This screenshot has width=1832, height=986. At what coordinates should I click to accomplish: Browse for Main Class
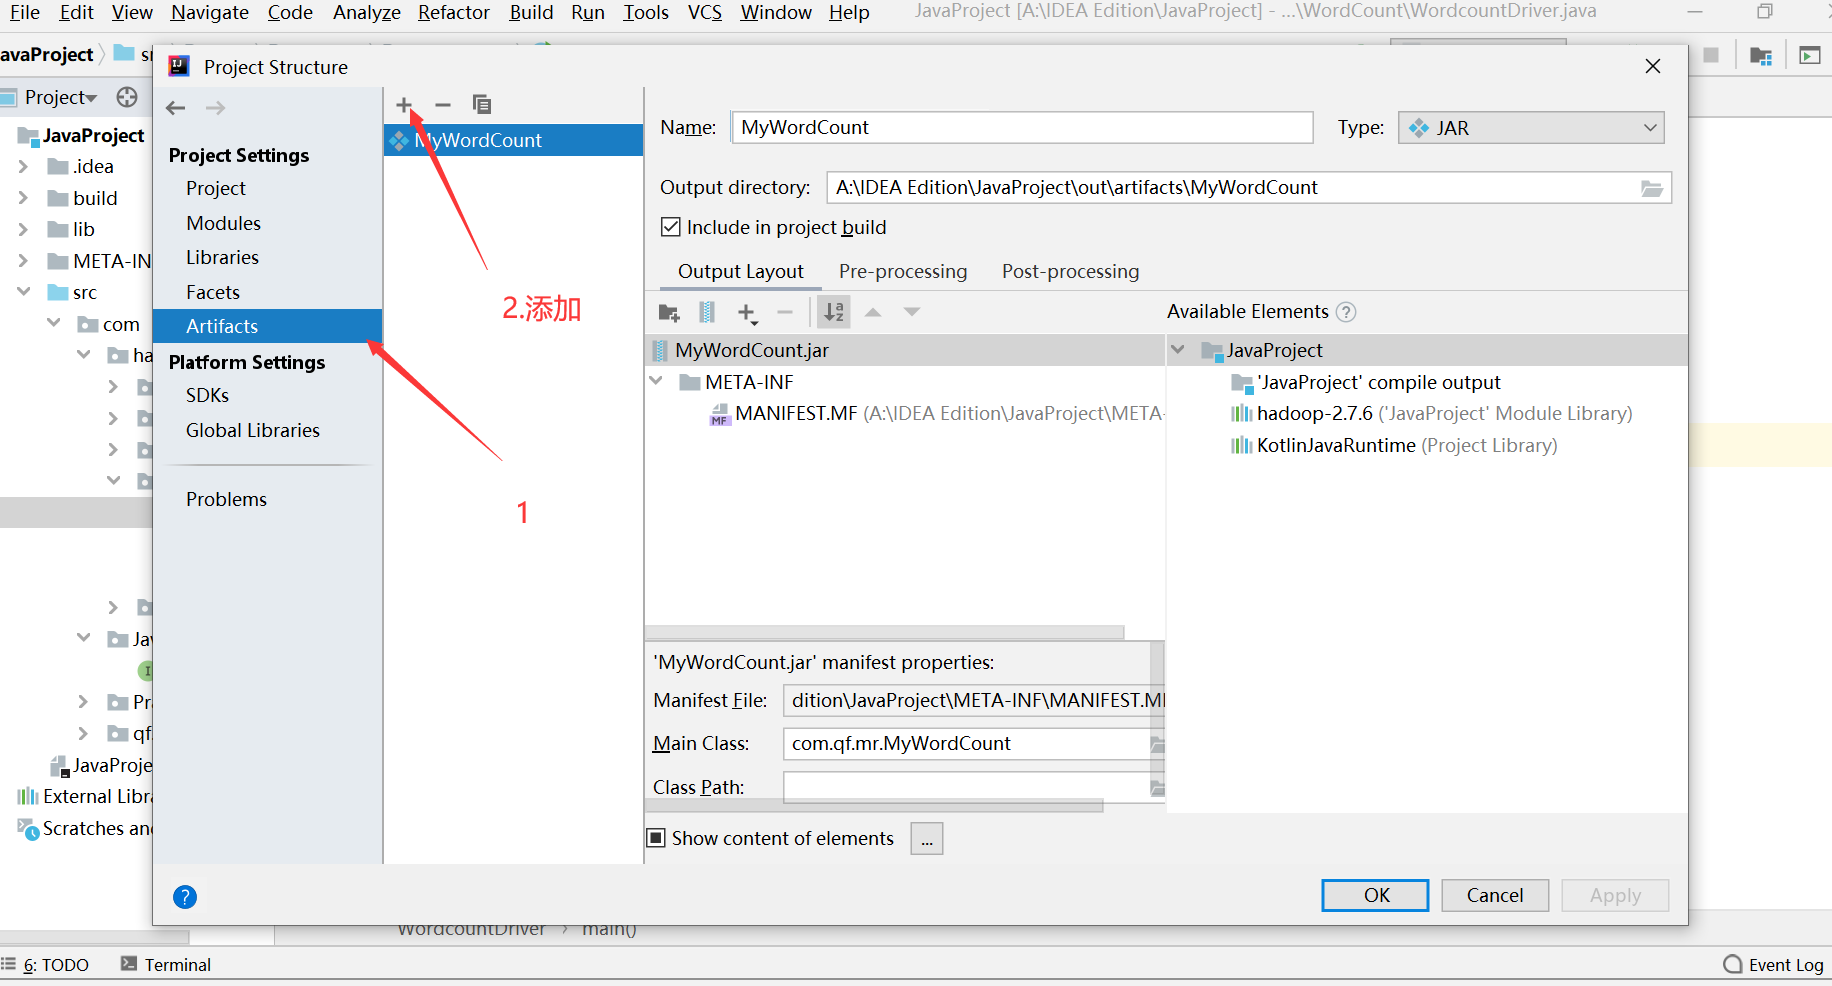(x=1157, y=744)
